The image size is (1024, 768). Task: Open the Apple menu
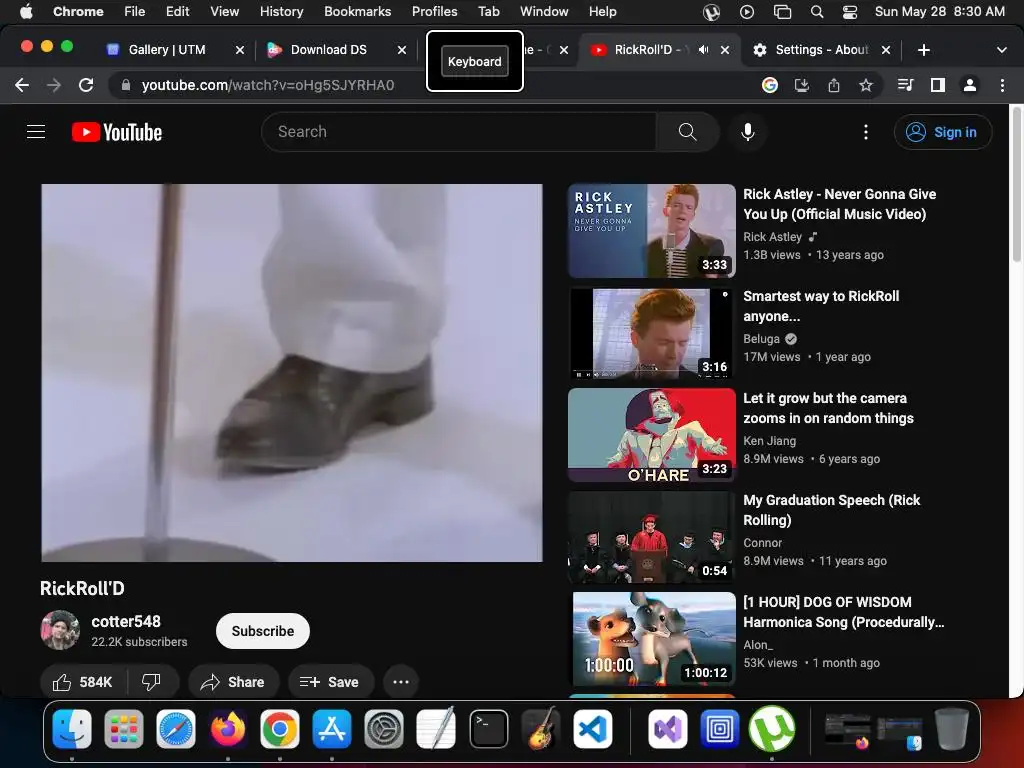[26, 12]
